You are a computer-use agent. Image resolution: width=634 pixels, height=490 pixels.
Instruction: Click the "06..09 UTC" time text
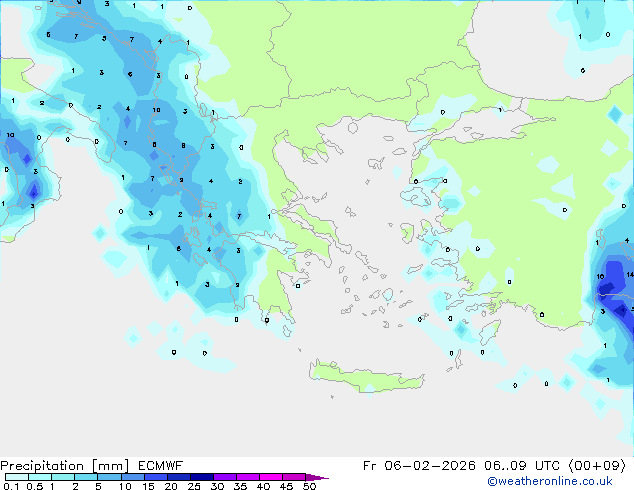click(522, 466)
